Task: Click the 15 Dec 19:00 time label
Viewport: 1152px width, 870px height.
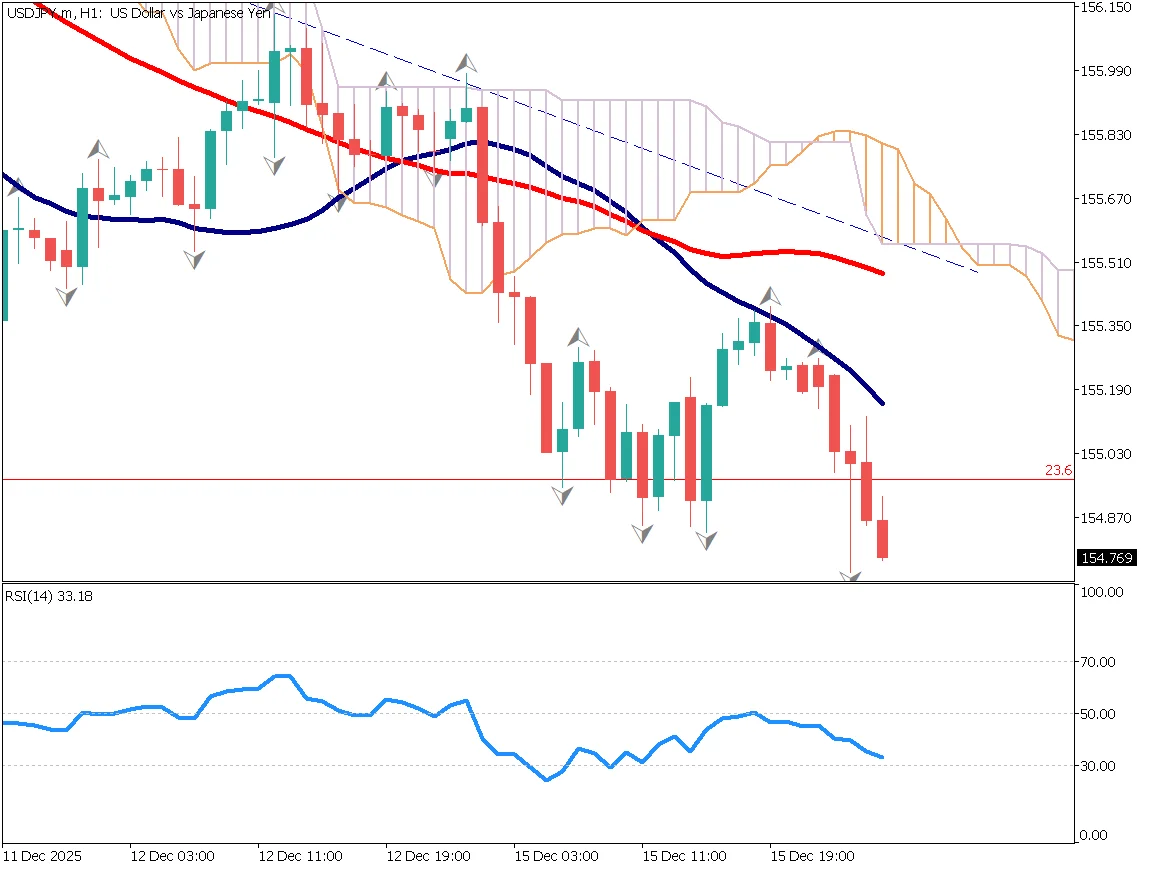Action: pos(811,857)
